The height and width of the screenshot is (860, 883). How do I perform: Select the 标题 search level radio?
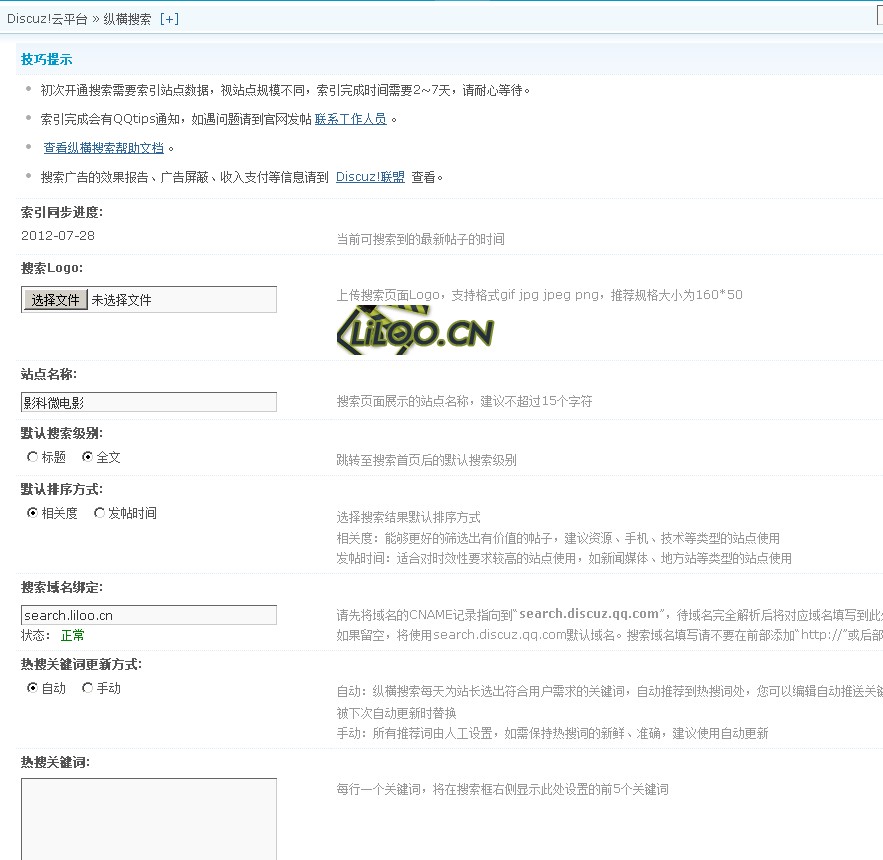pyautogui.click(x=33, y=457)
